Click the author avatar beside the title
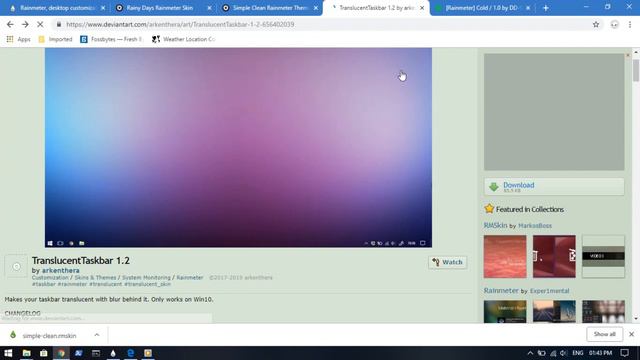Image resolution: width=640 pixels, height=360 pixels. point(16,267)
